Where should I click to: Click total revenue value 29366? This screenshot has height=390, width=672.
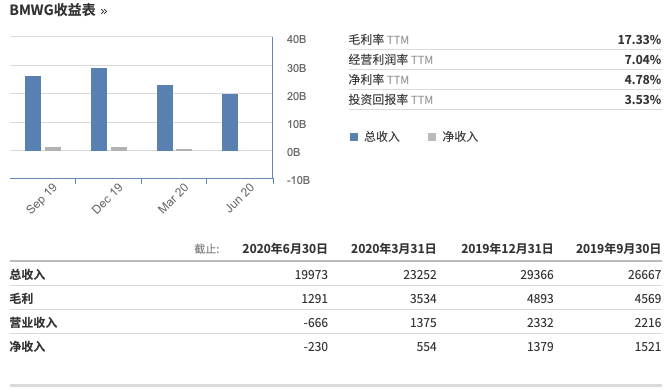click(537, 275)
